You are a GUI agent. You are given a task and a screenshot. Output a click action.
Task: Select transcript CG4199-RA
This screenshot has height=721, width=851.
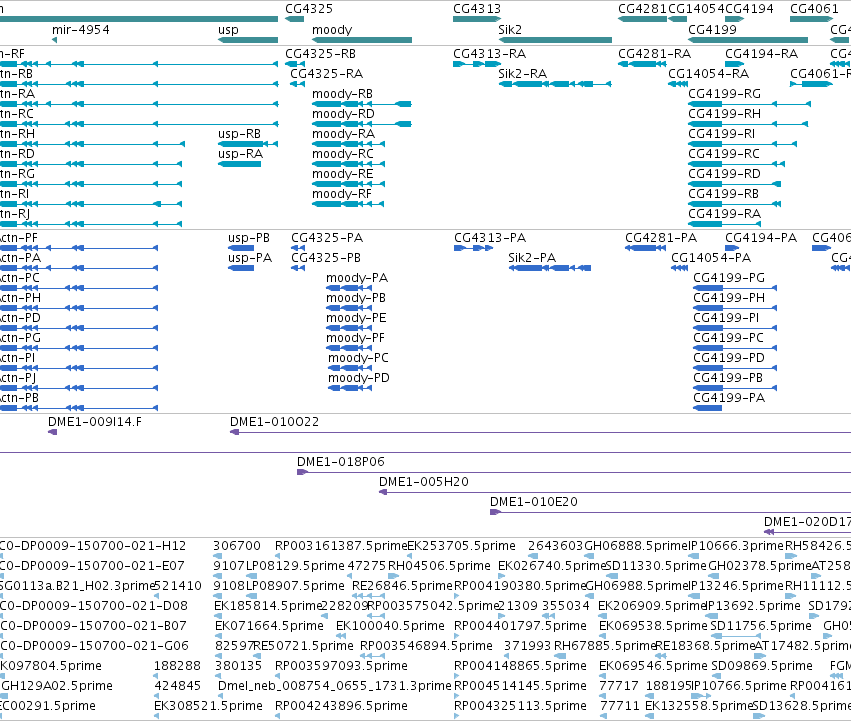tap(725, 224)
